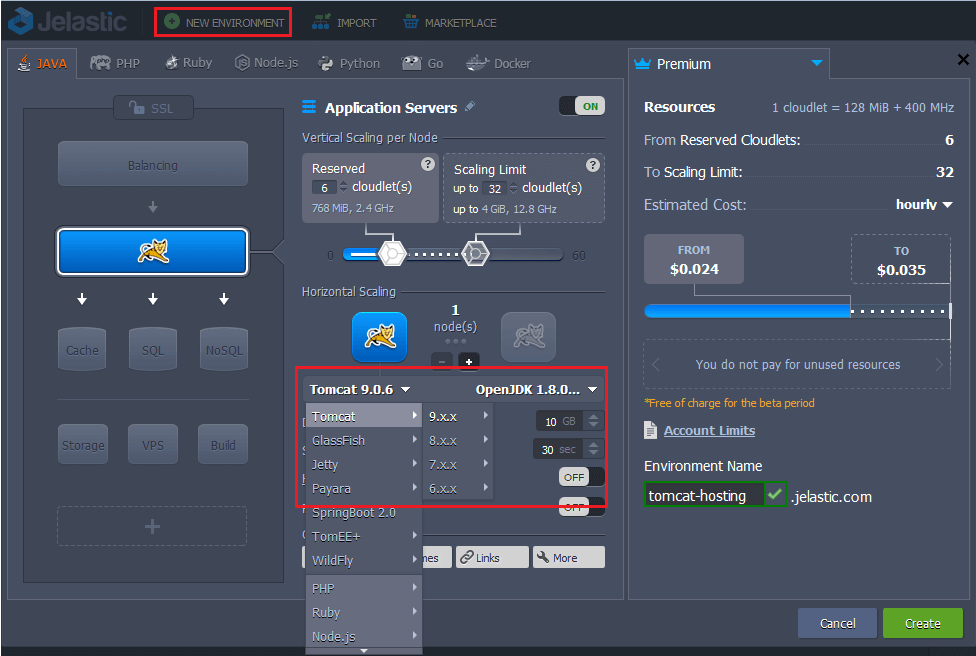This screenshot has width=976, height=656.
Task: Expand the TomEE+ submenu
Action: click(364, 536)
